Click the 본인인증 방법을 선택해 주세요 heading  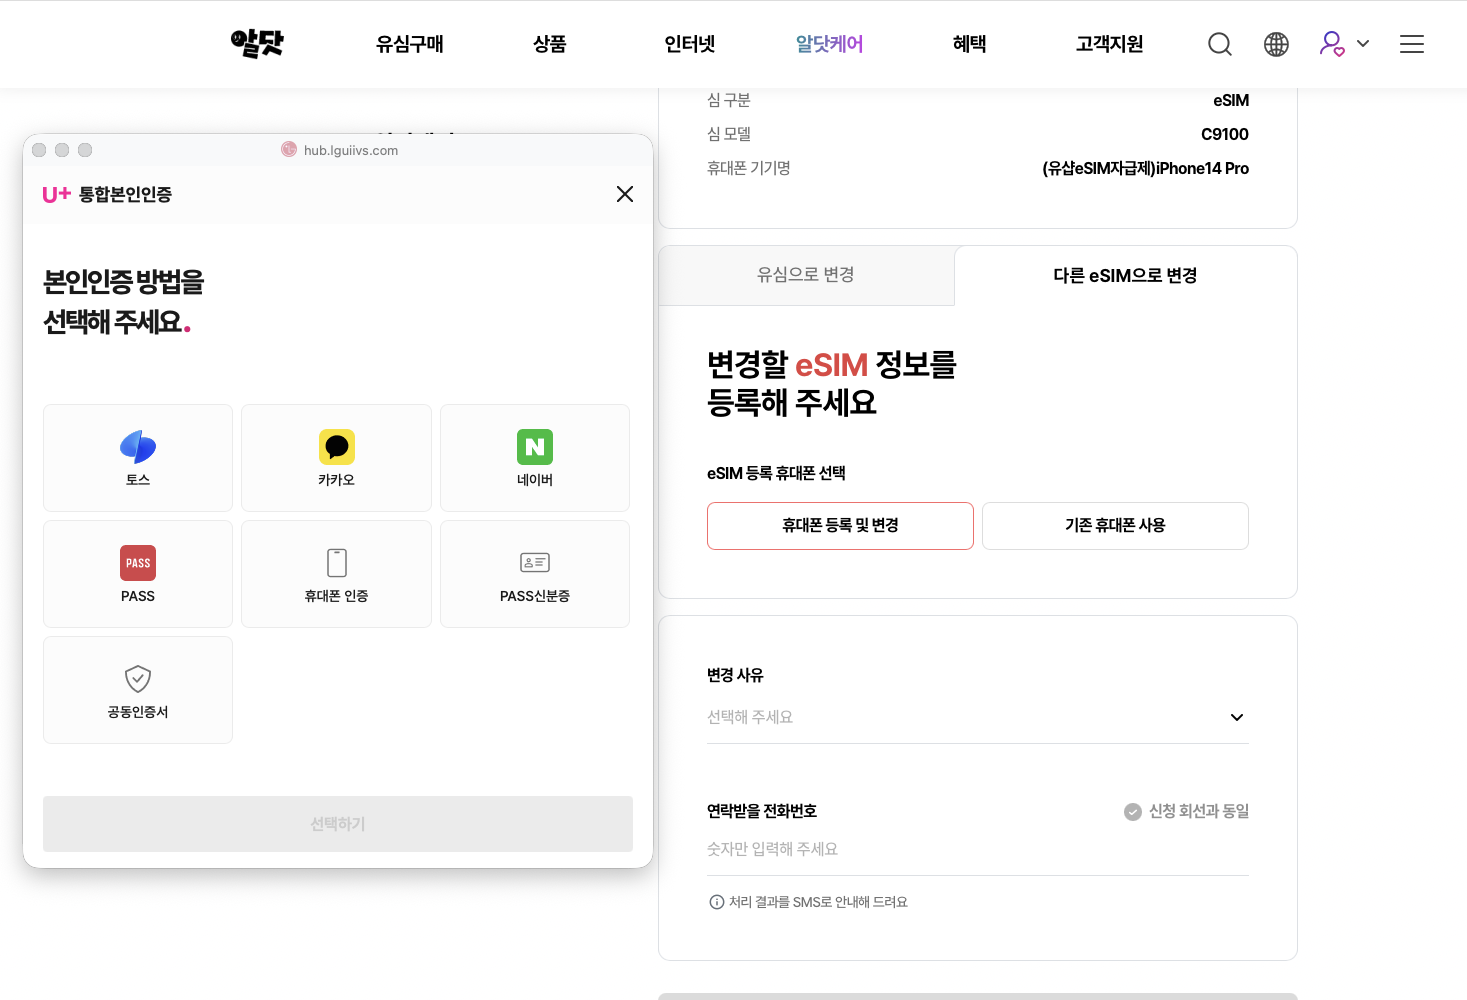pos(123,302)
